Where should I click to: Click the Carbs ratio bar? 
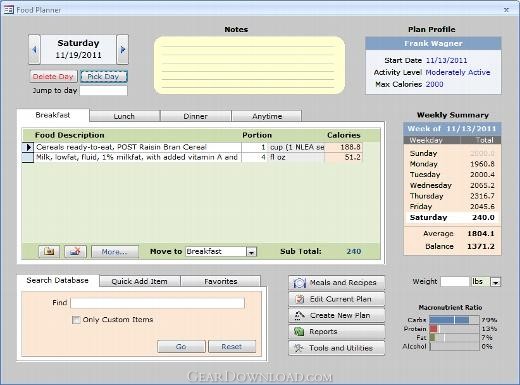[x=454, y=320]
